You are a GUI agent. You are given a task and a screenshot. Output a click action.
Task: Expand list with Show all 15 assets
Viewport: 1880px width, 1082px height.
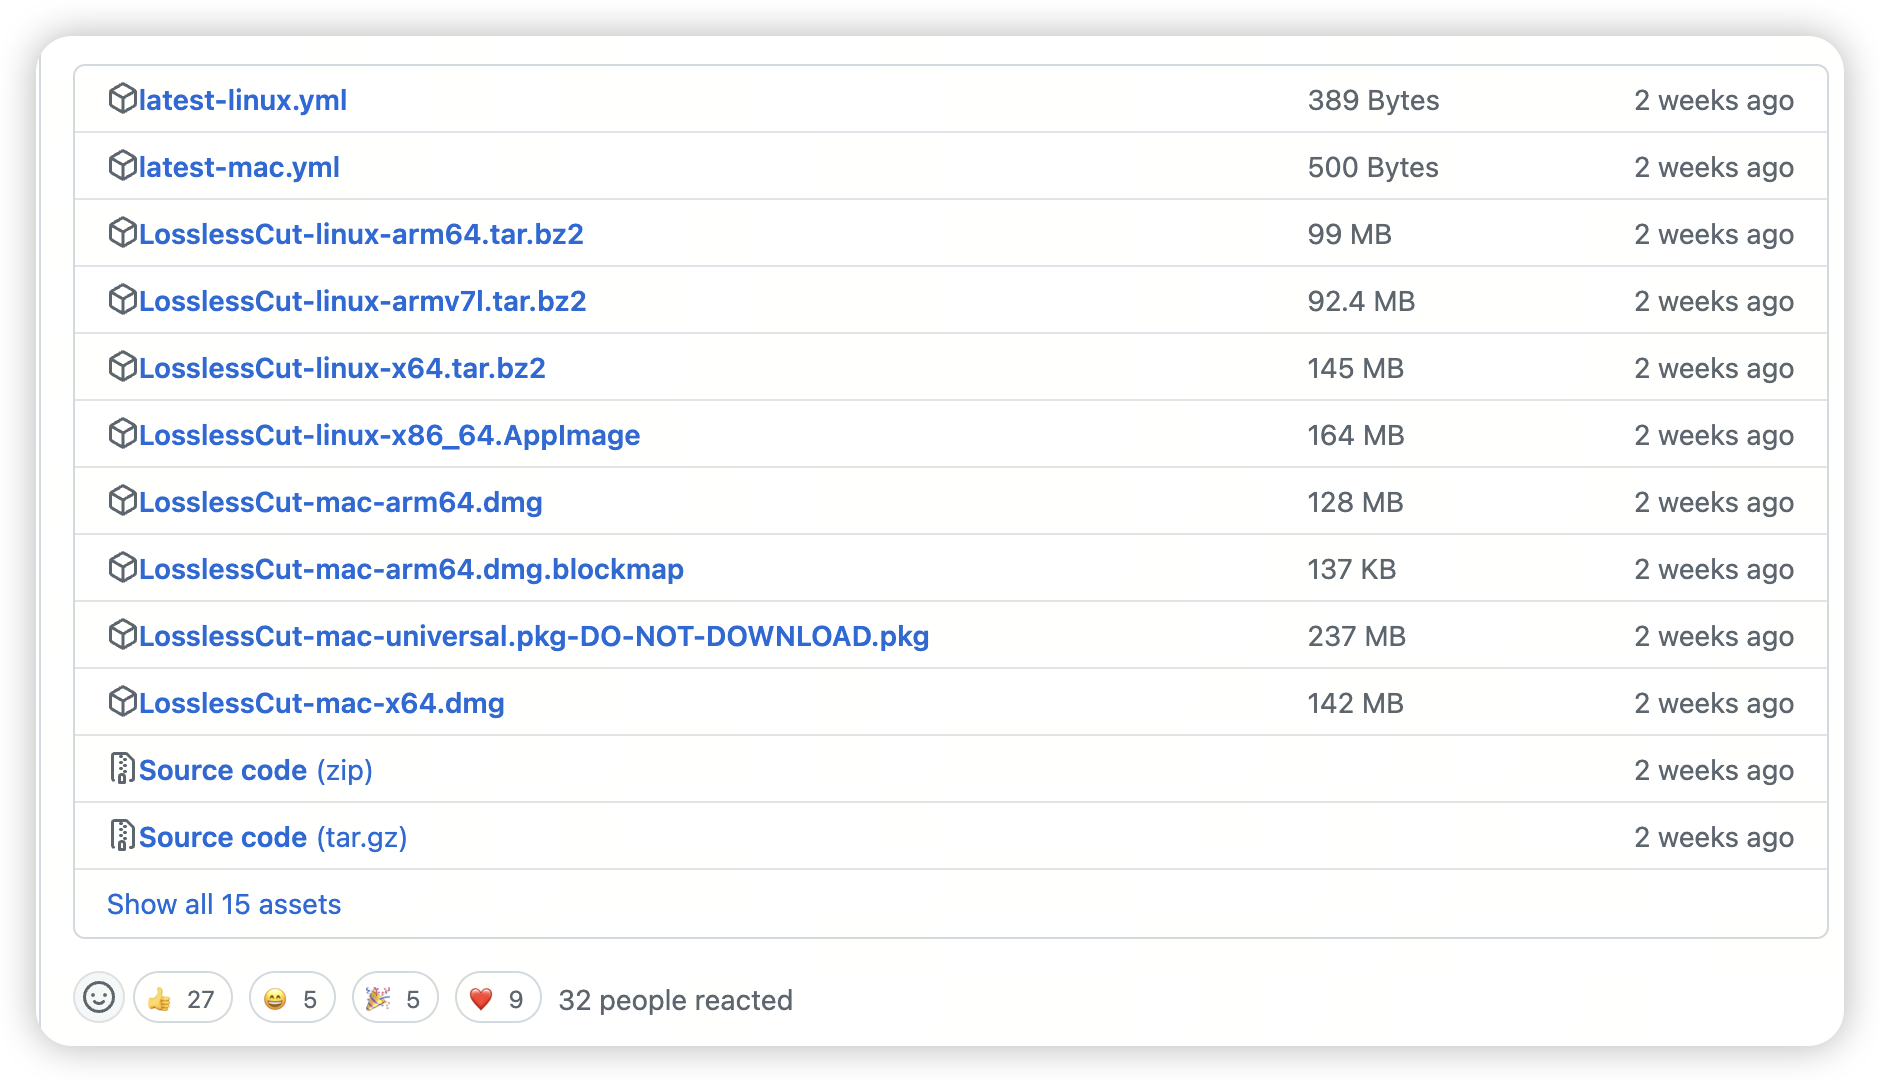(x=224, y=904)
